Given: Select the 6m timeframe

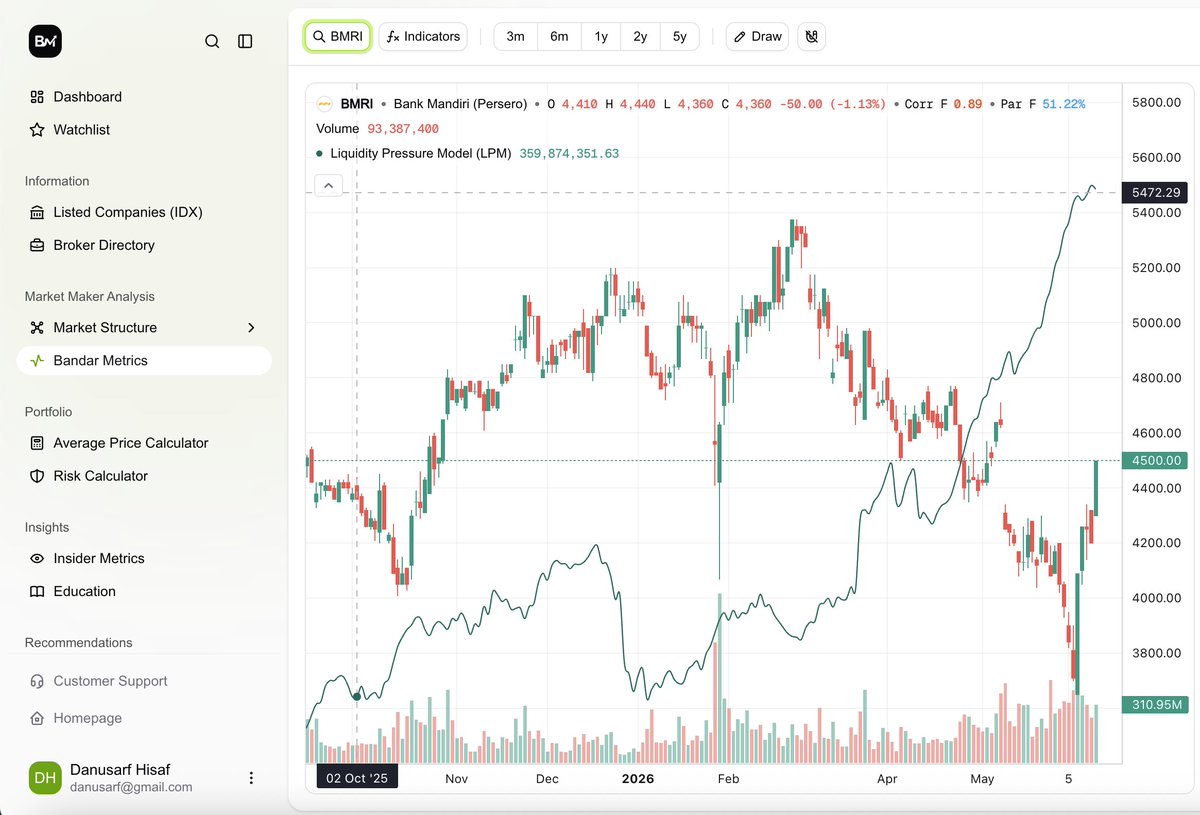Looking at the screenshot, I should coord(559,36).
